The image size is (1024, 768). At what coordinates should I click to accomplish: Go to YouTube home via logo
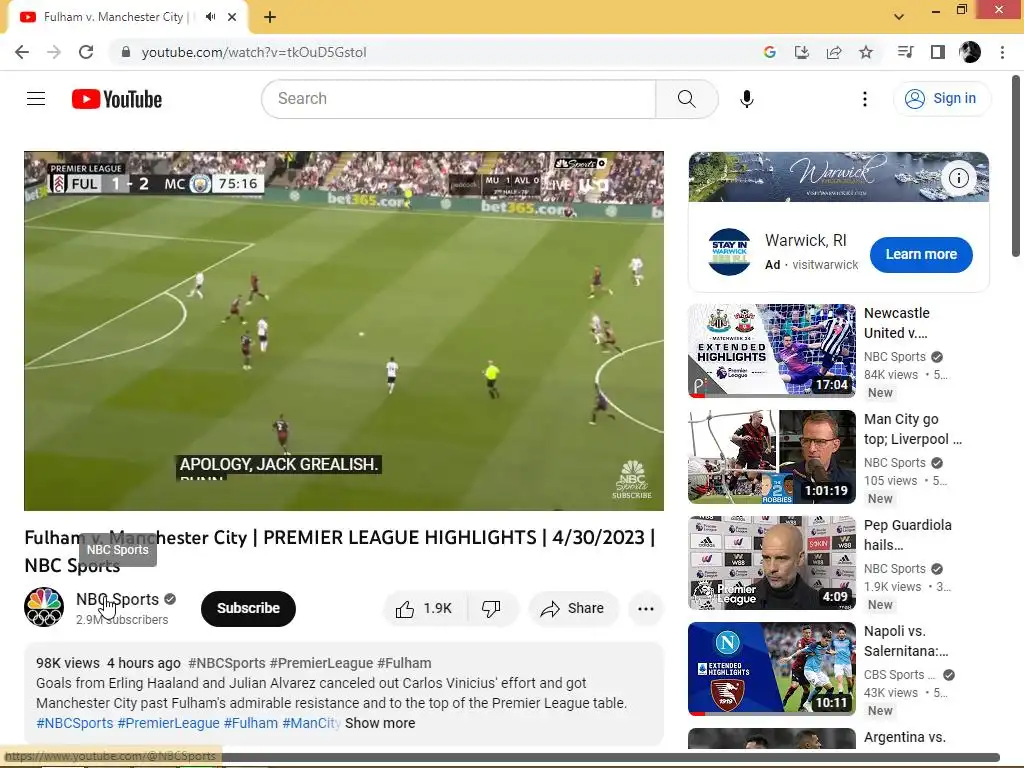pyautogui.click(x=117, y=99)
